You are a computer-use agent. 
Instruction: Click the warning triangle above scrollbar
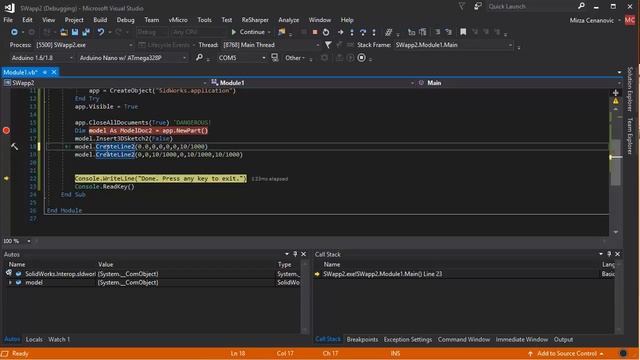coord(616,101)
